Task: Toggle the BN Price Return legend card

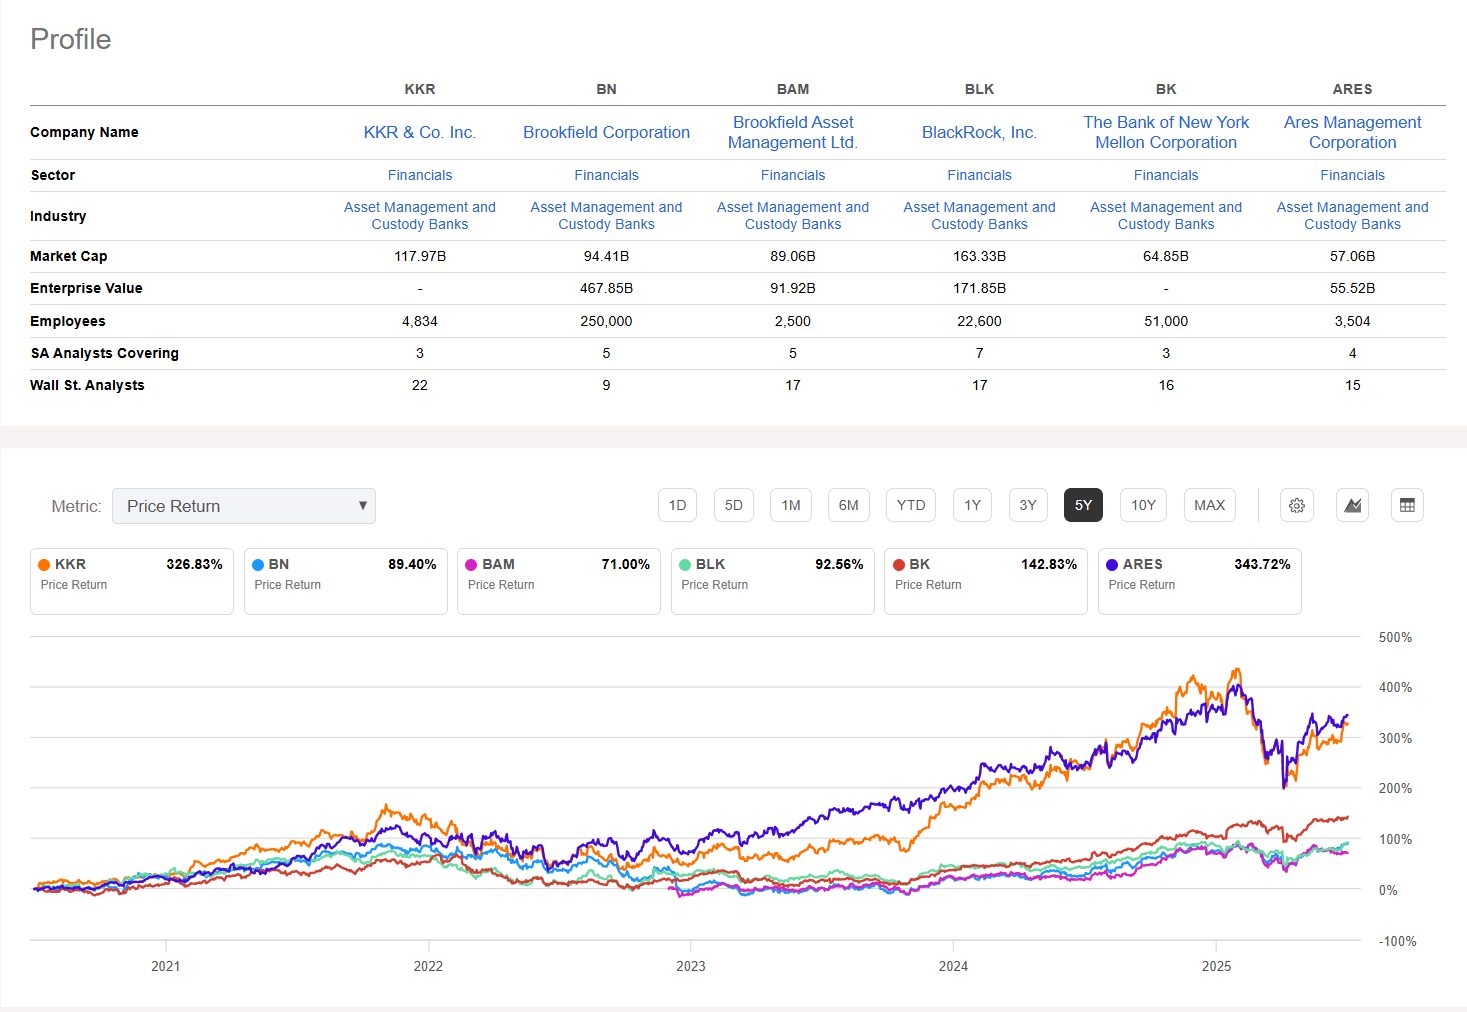Action: pyautogui.click(x=346, y=581)
